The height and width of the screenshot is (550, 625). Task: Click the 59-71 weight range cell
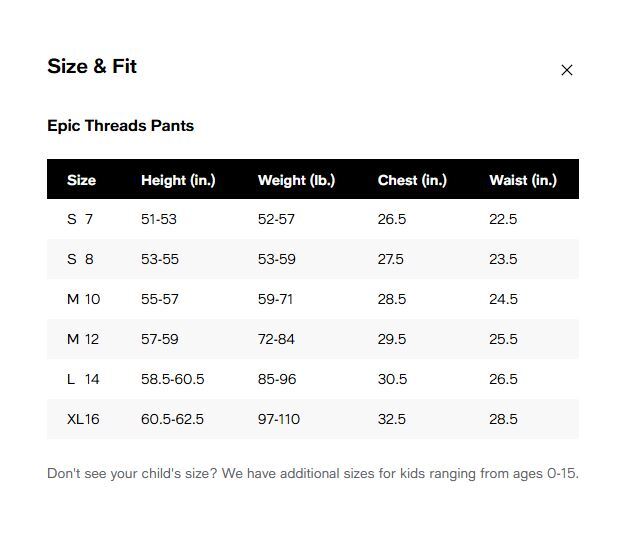tap(275, 299)
